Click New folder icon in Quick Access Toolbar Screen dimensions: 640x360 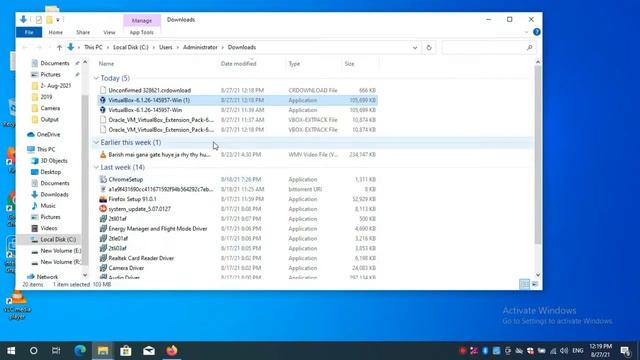point(49,20)
